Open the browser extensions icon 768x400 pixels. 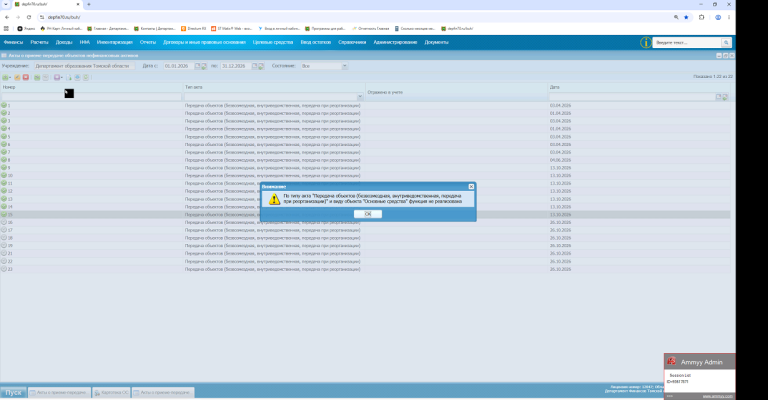tap(701, 17)
